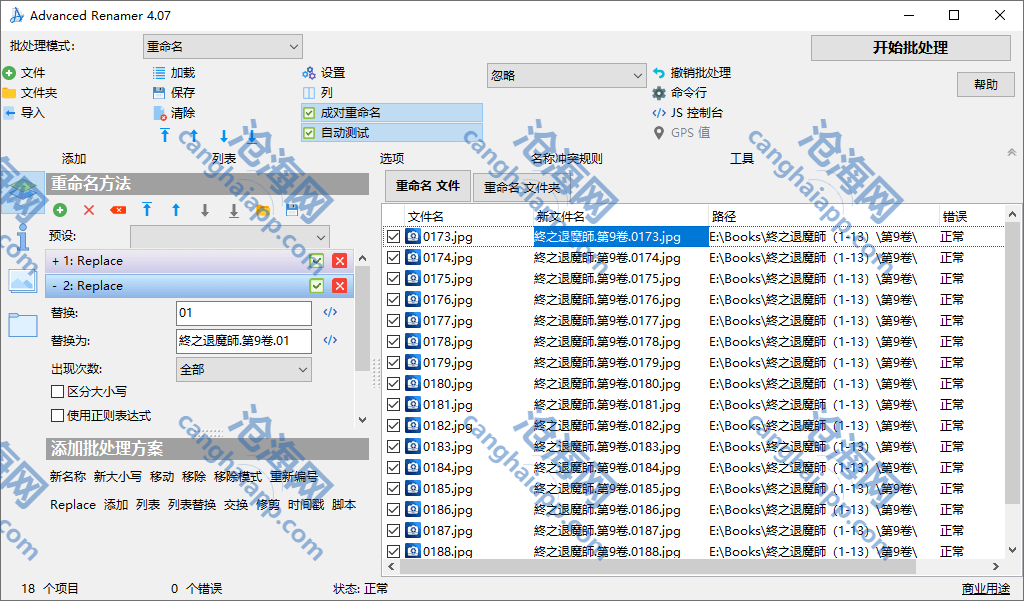1024x601 pixels.
Task: Click the 撤销批处理 undo icon
Action: (659, 73)
